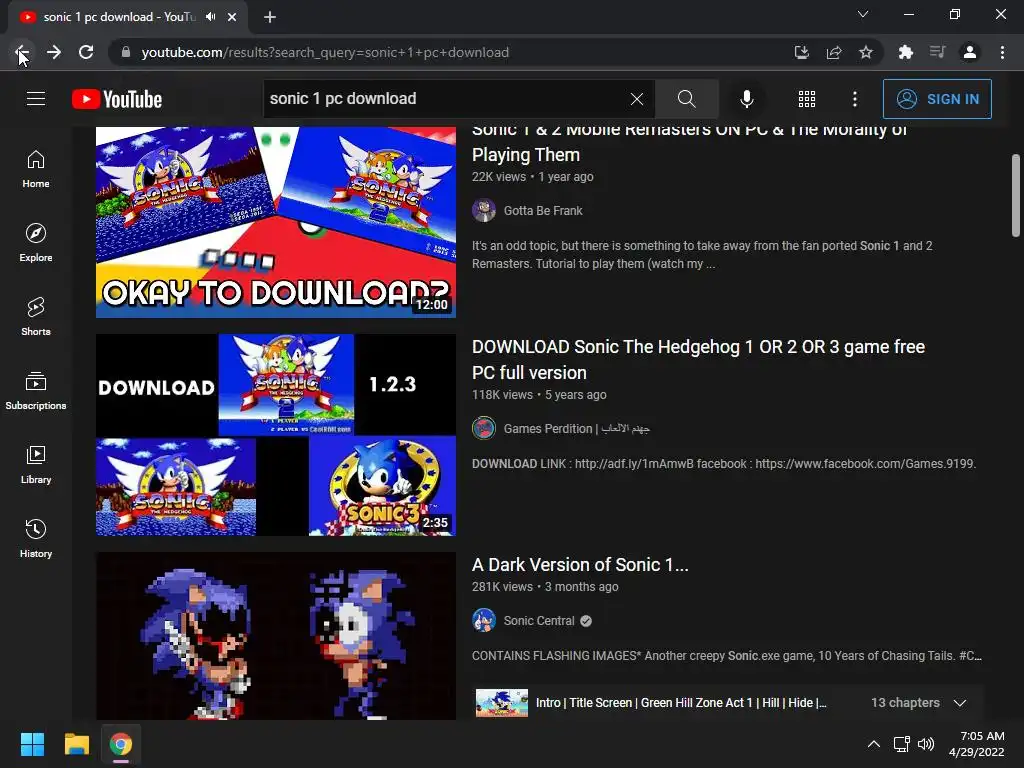Open the Sonic Central channel avatar
This screenshot has width=1024, height=768.
point(484,620)
